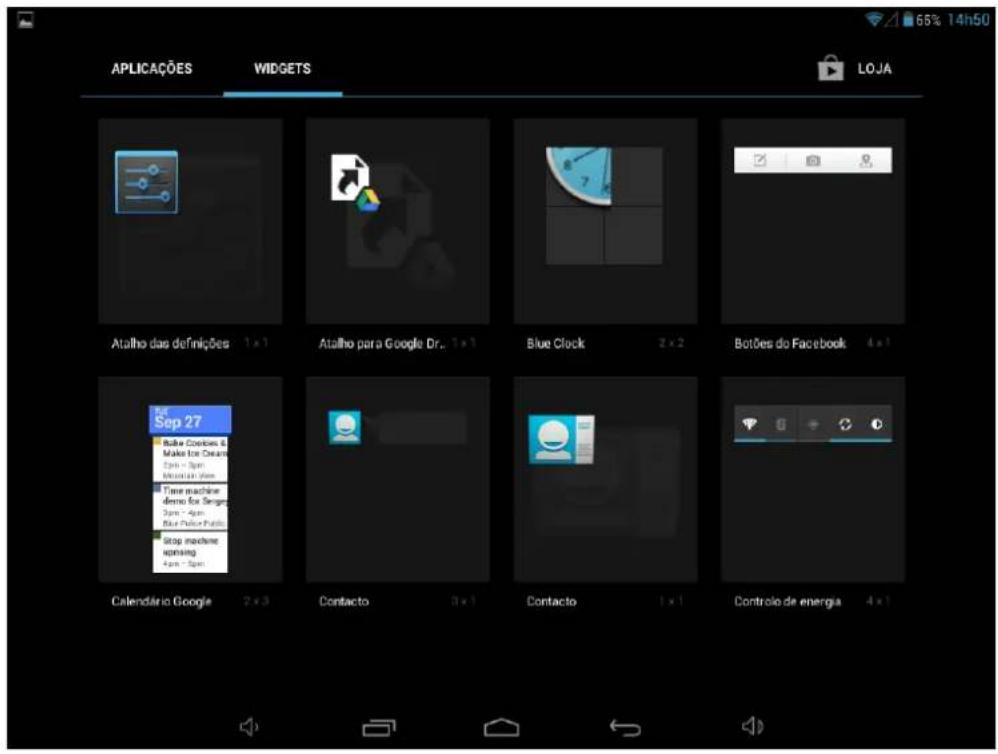The width and height of the screenshot is (998, 754).
Task: Tap the Facebook check-in location icon
Action: (x=866, y=160)
